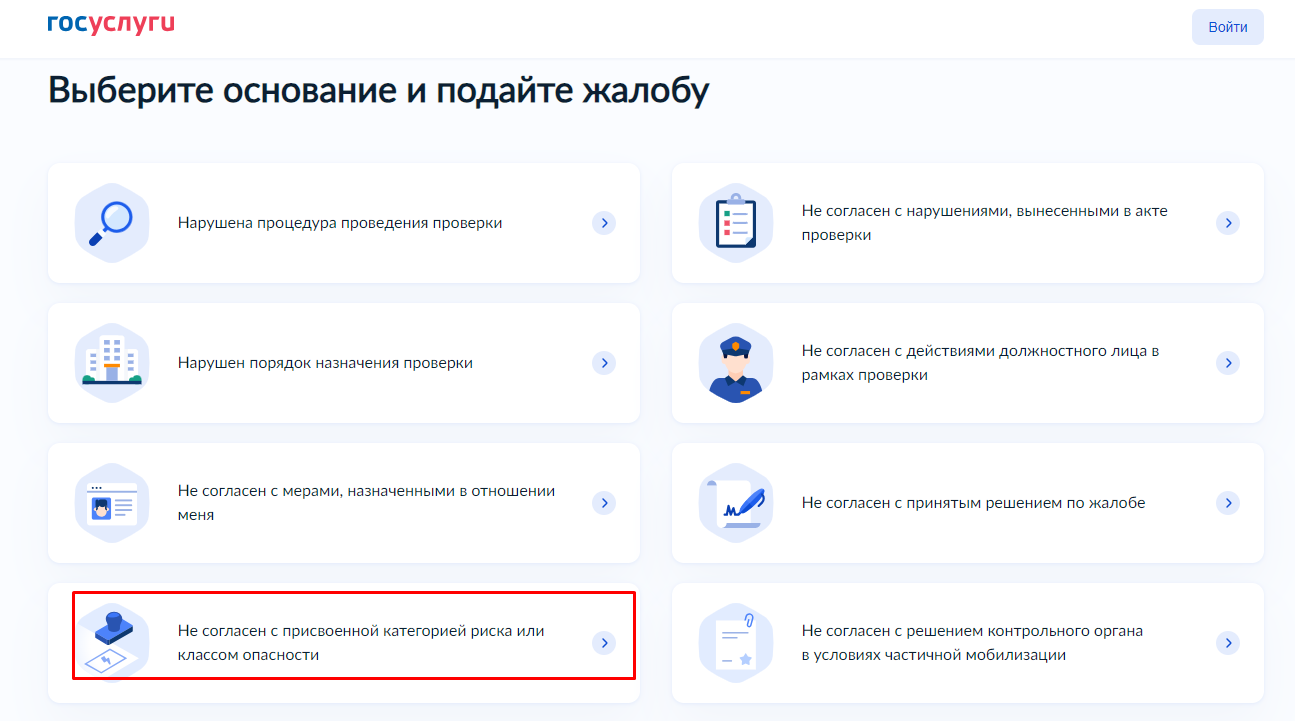Choose Не согласен с присвоенной категорией риска text
The height and width of the screenshot is (721, 1295).
[361, 643]
